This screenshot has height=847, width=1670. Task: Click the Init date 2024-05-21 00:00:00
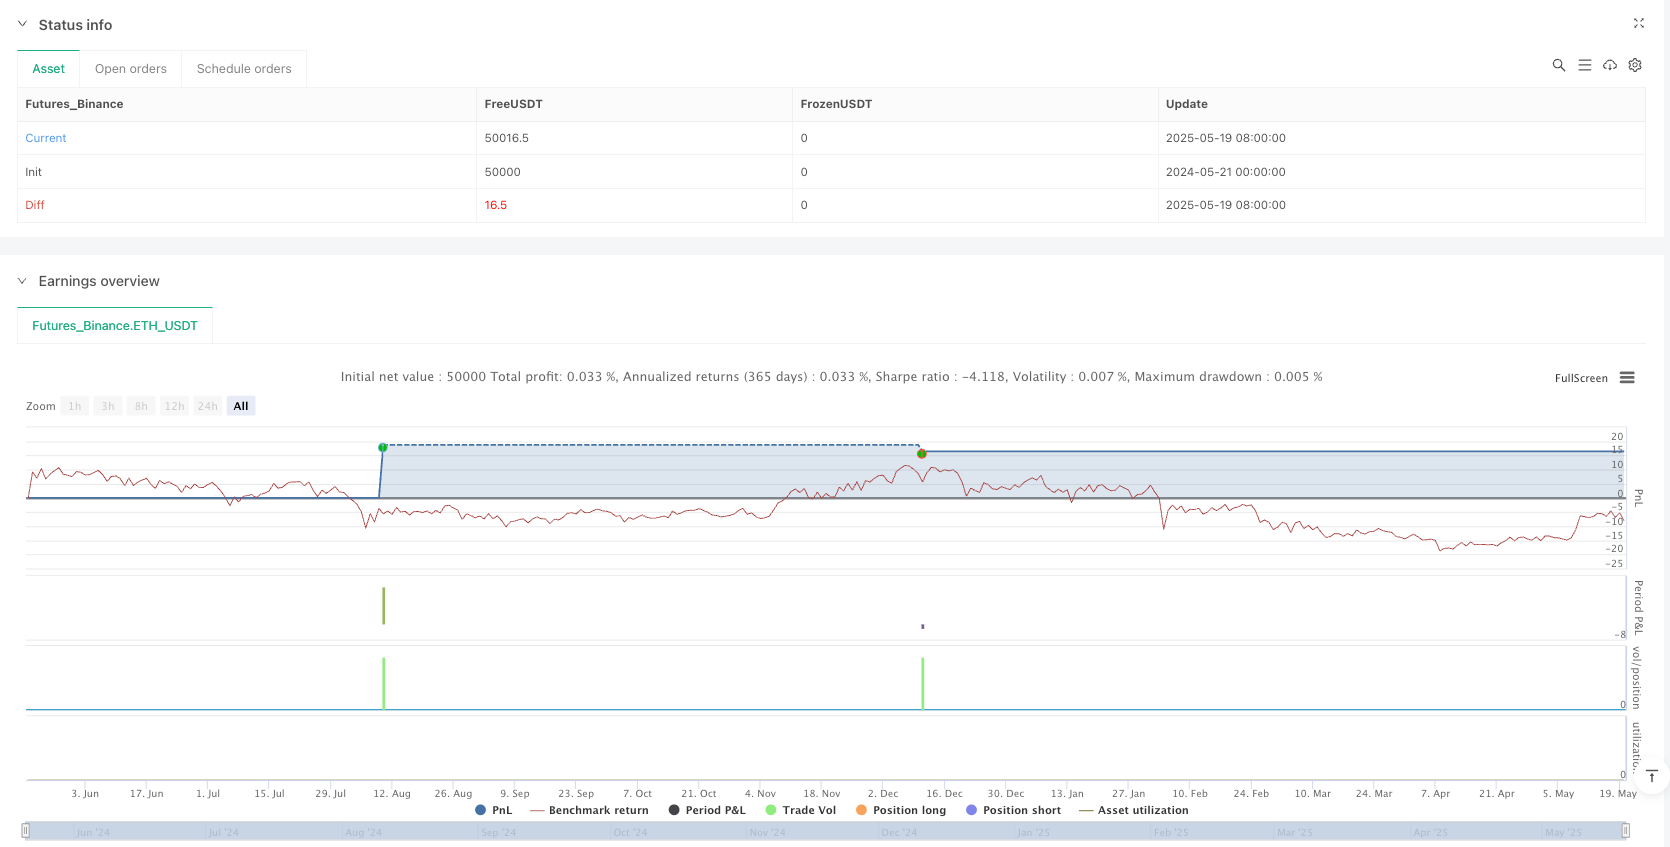coord(1226,172)
